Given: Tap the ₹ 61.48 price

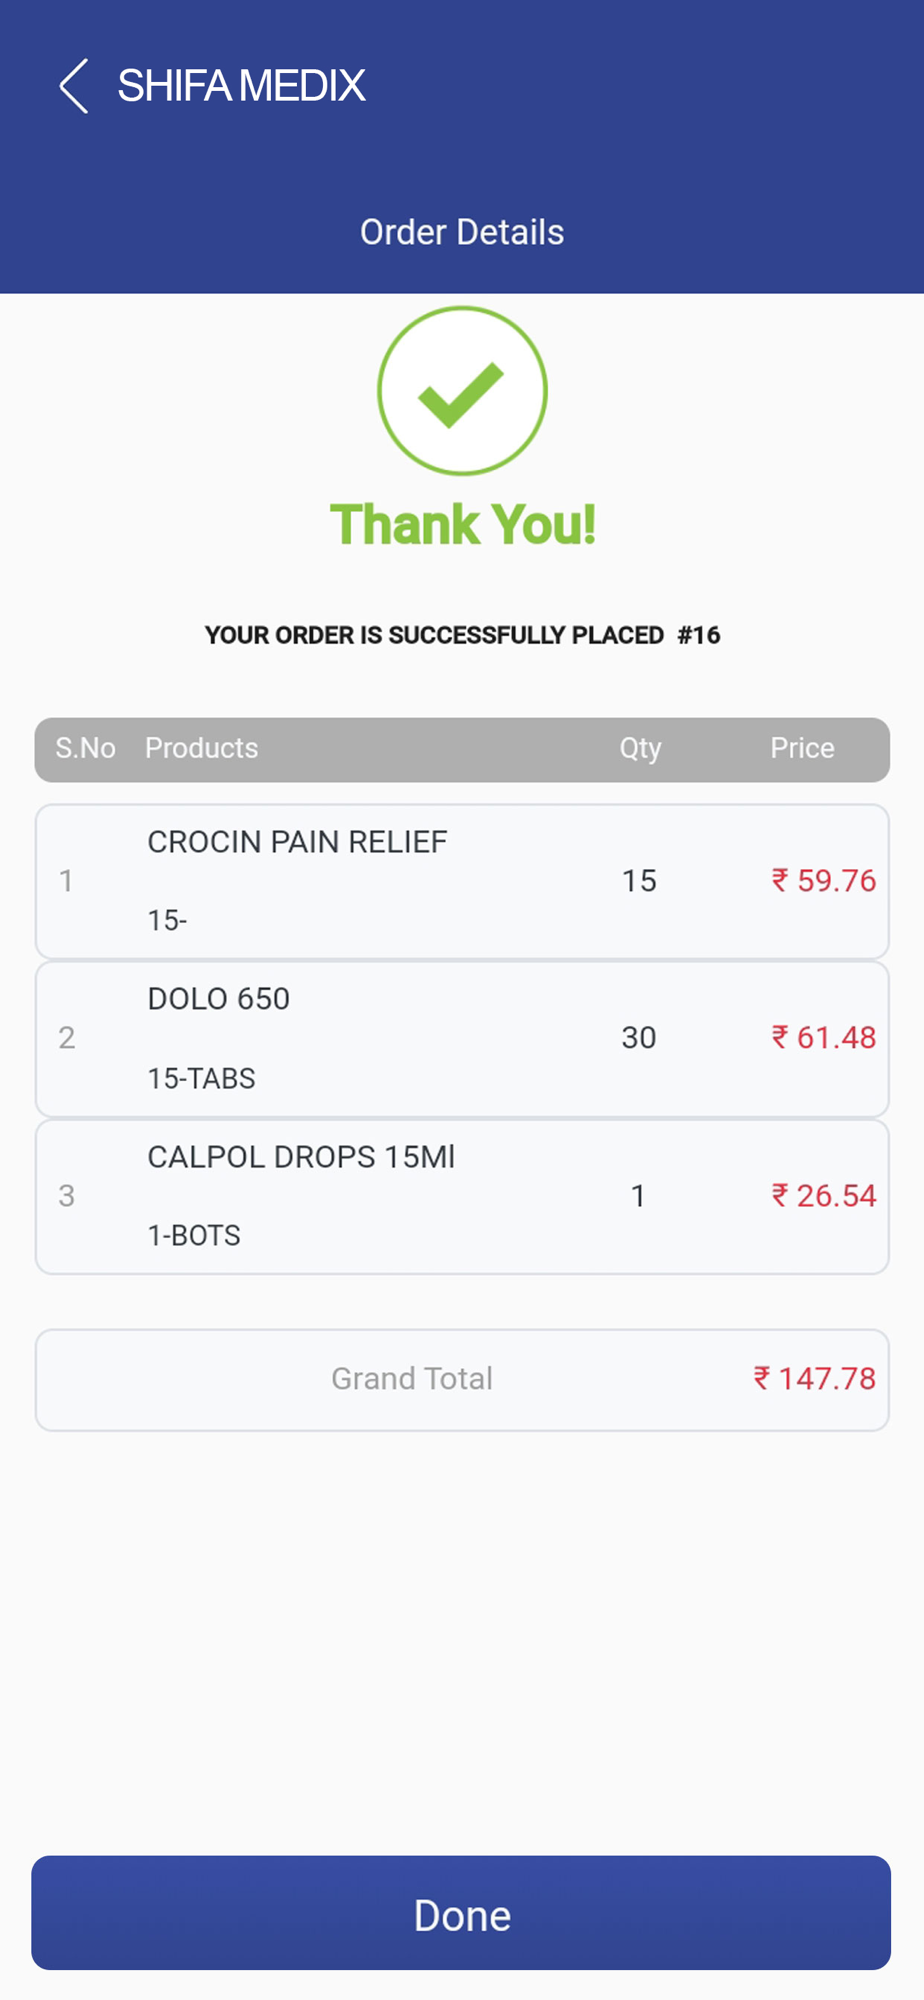Looking at the screenshot, I should pyautogui.click(x=823, y=1037).
